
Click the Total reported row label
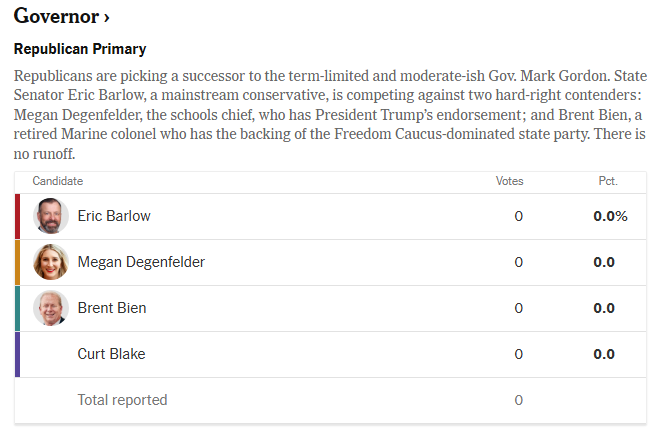pos(122,400)
